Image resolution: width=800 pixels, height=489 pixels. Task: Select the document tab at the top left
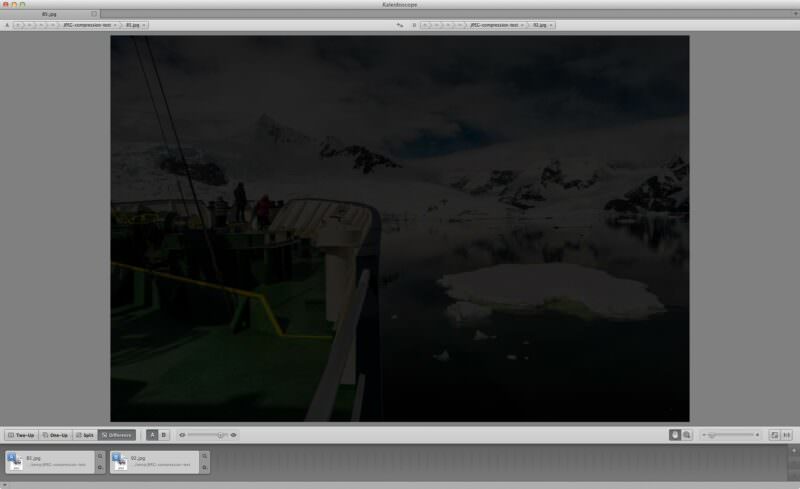point(49,14)
